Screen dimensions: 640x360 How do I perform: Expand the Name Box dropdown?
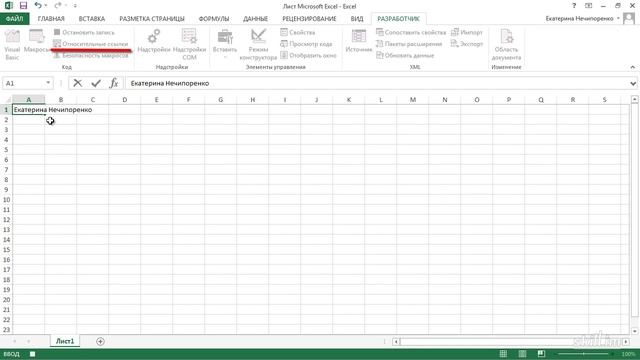point(48,83)
